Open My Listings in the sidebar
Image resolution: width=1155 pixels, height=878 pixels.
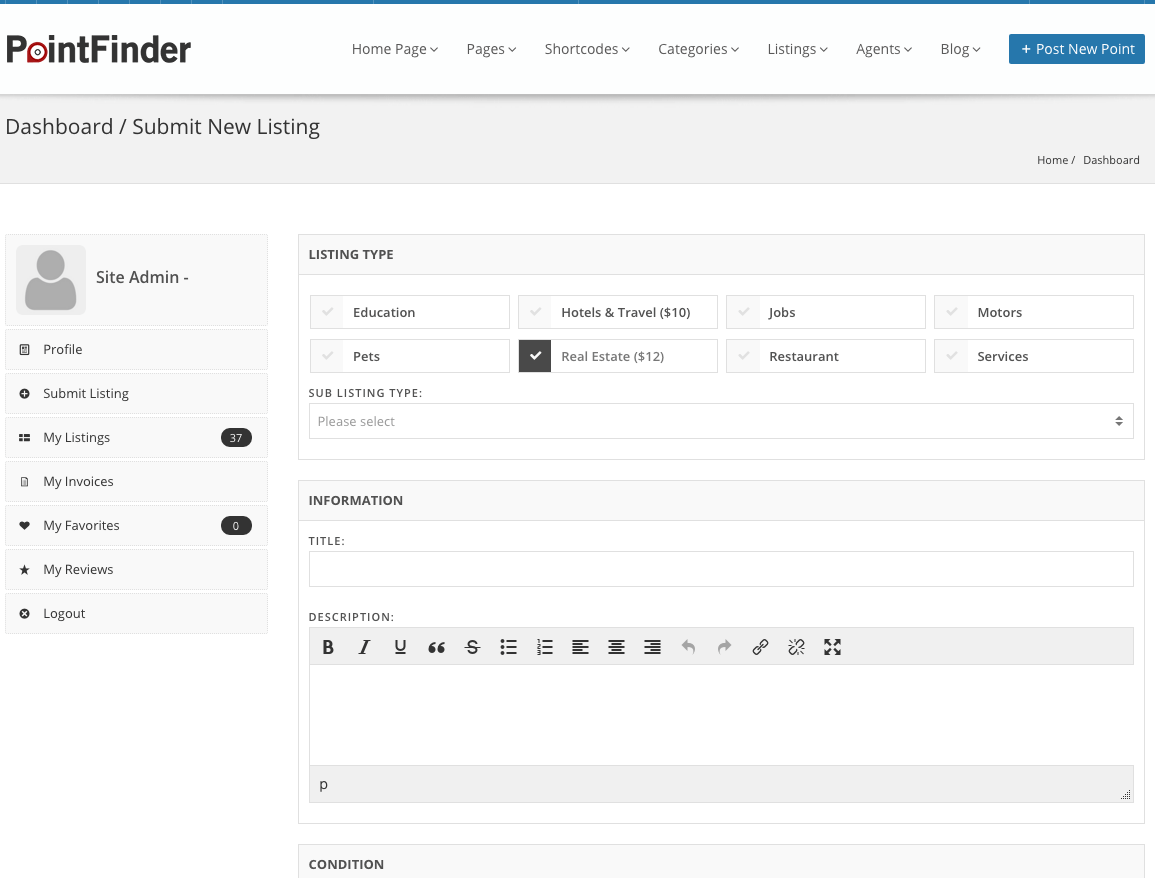click(77, 437)
